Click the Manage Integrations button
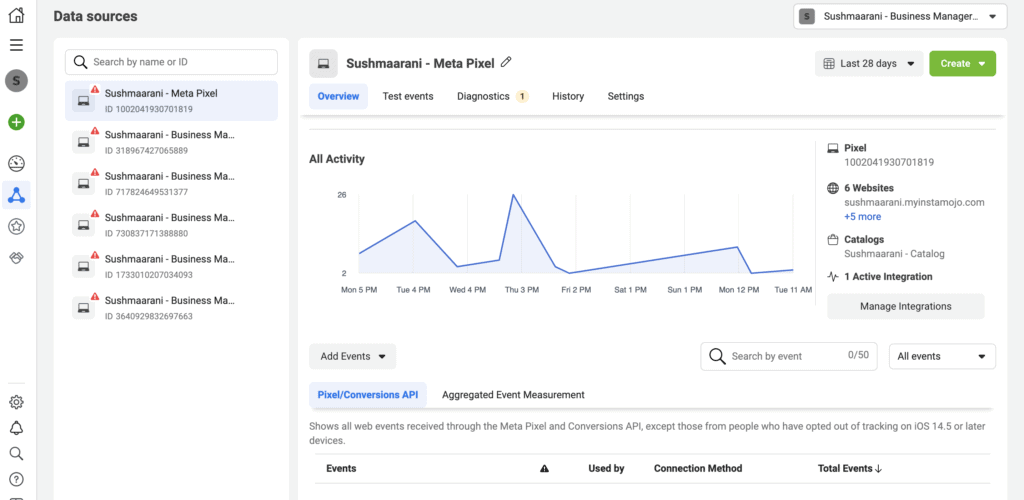This screenshot has width=1024, height=500. coord(906,306)
